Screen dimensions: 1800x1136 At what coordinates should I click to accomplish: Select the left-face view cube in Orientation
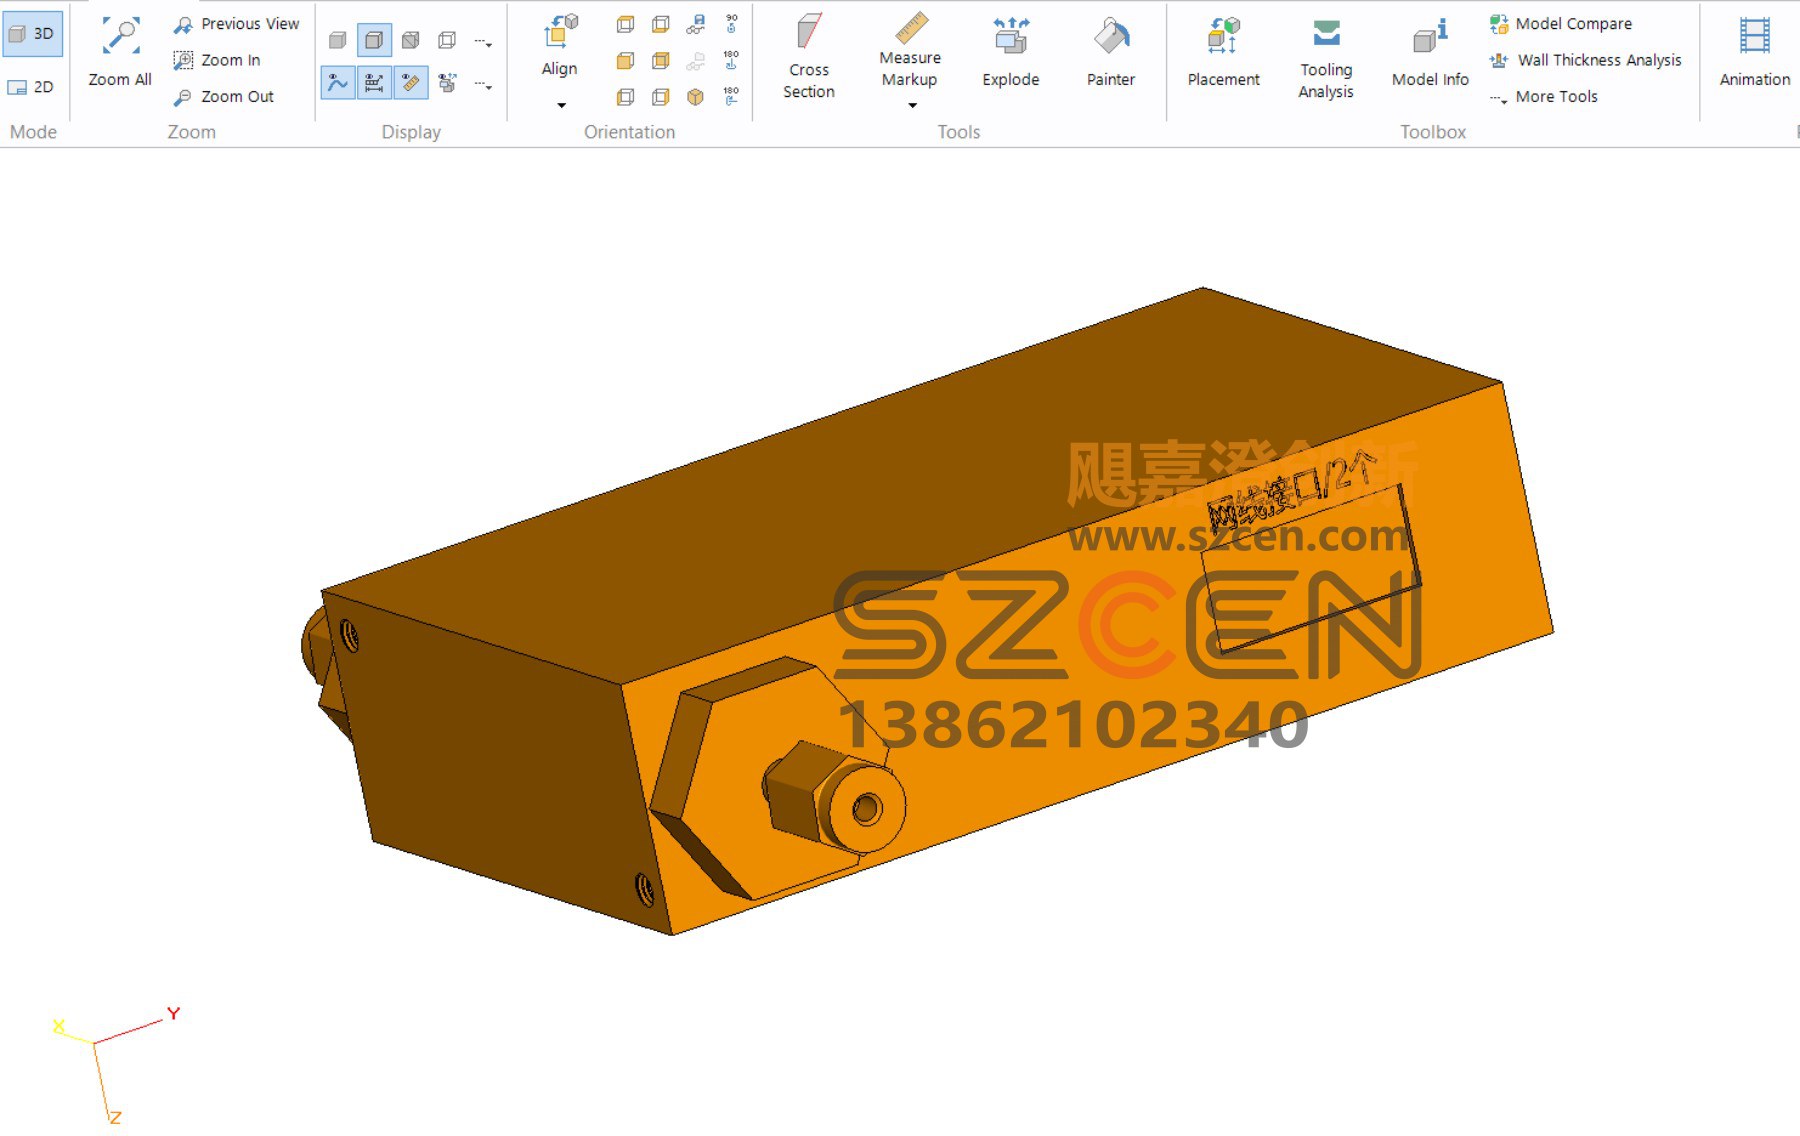coord(625,97)
